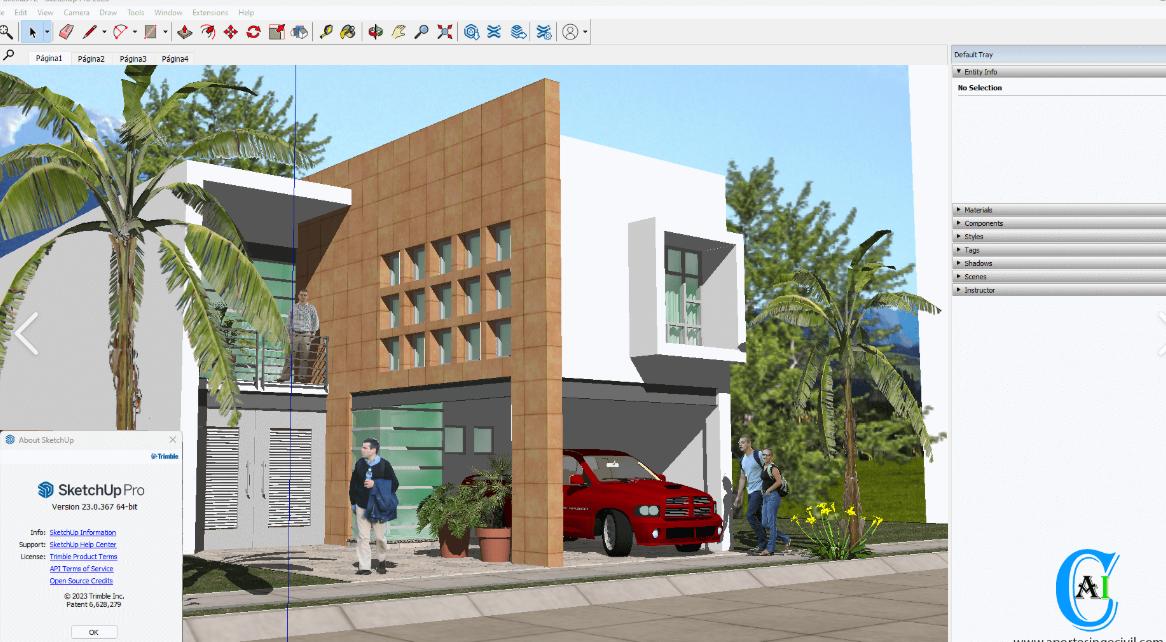Pick the Rotate tool

[253, 32]
